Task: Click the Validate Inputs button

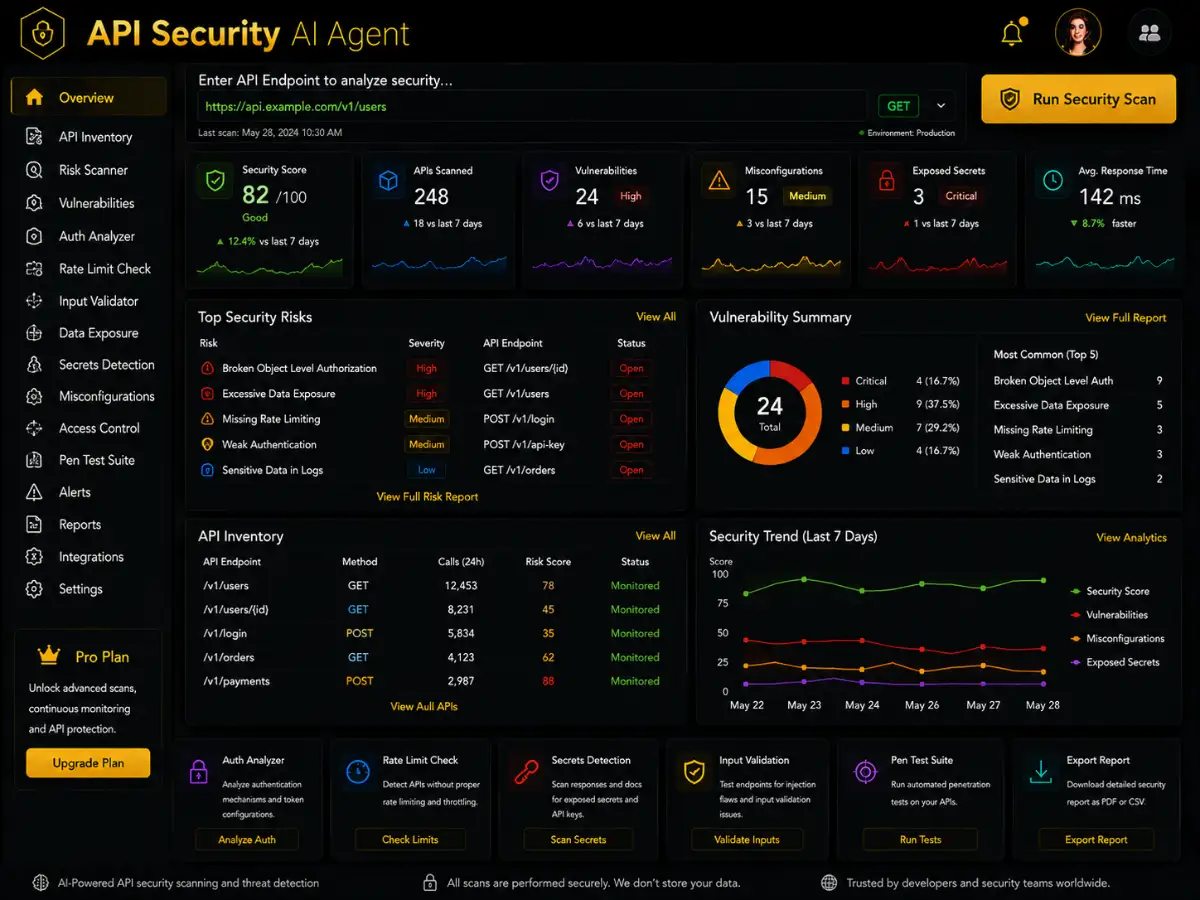Action: click(x=747, y=839)
